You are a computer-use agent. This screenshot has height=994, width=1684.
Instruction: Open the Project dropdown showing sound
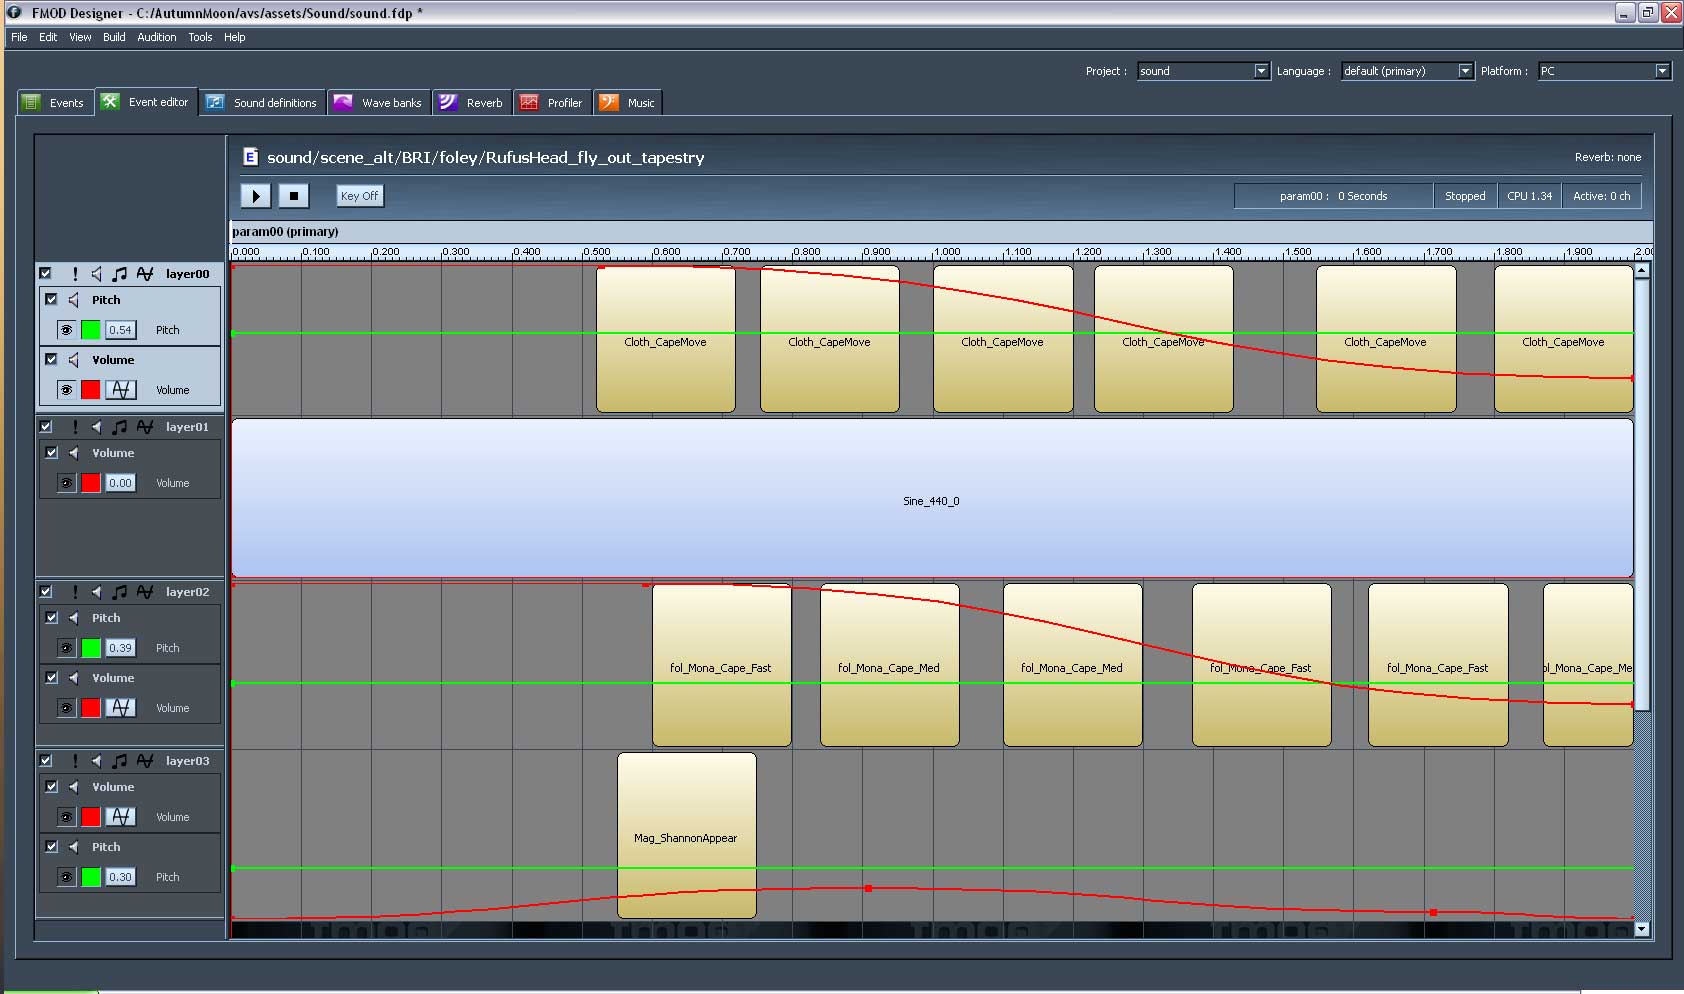pos(1203,71)
